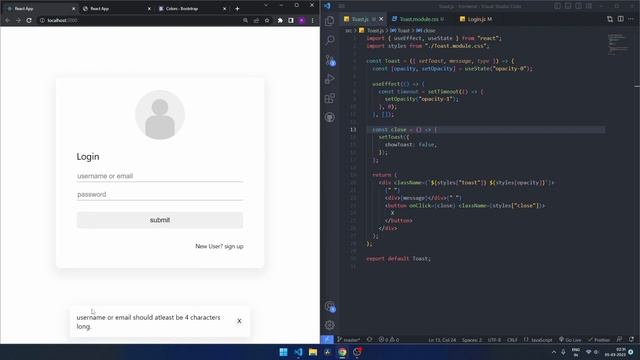The width and height of the screenshot is (640, 360).
Task: Open the Accounts menu in VS Code
Action: [330, 307]
